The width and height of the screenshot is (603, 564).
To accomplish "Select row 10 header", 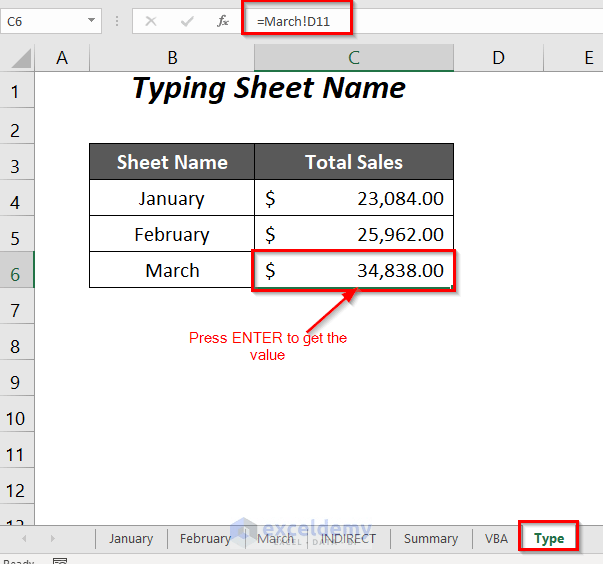I will pos(15,414).
